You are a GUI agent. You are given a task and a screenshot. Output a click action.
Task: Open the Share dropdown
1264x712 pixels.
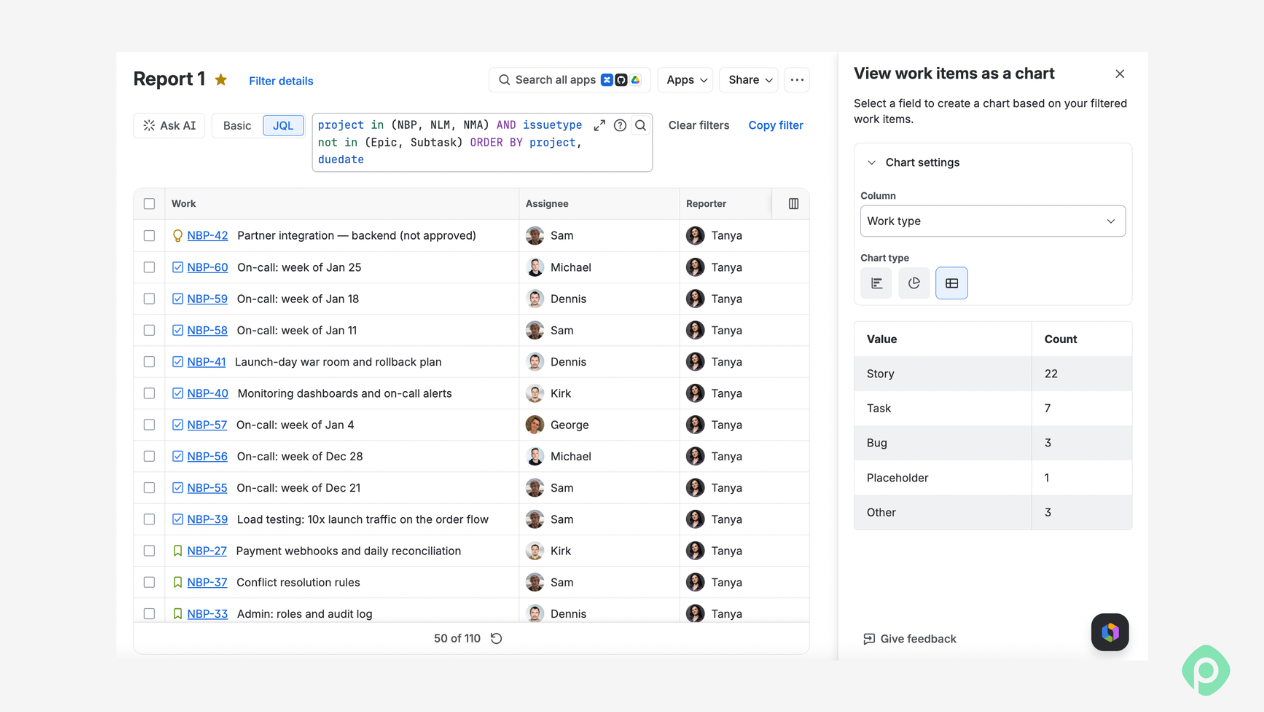[x=749, y=80]
